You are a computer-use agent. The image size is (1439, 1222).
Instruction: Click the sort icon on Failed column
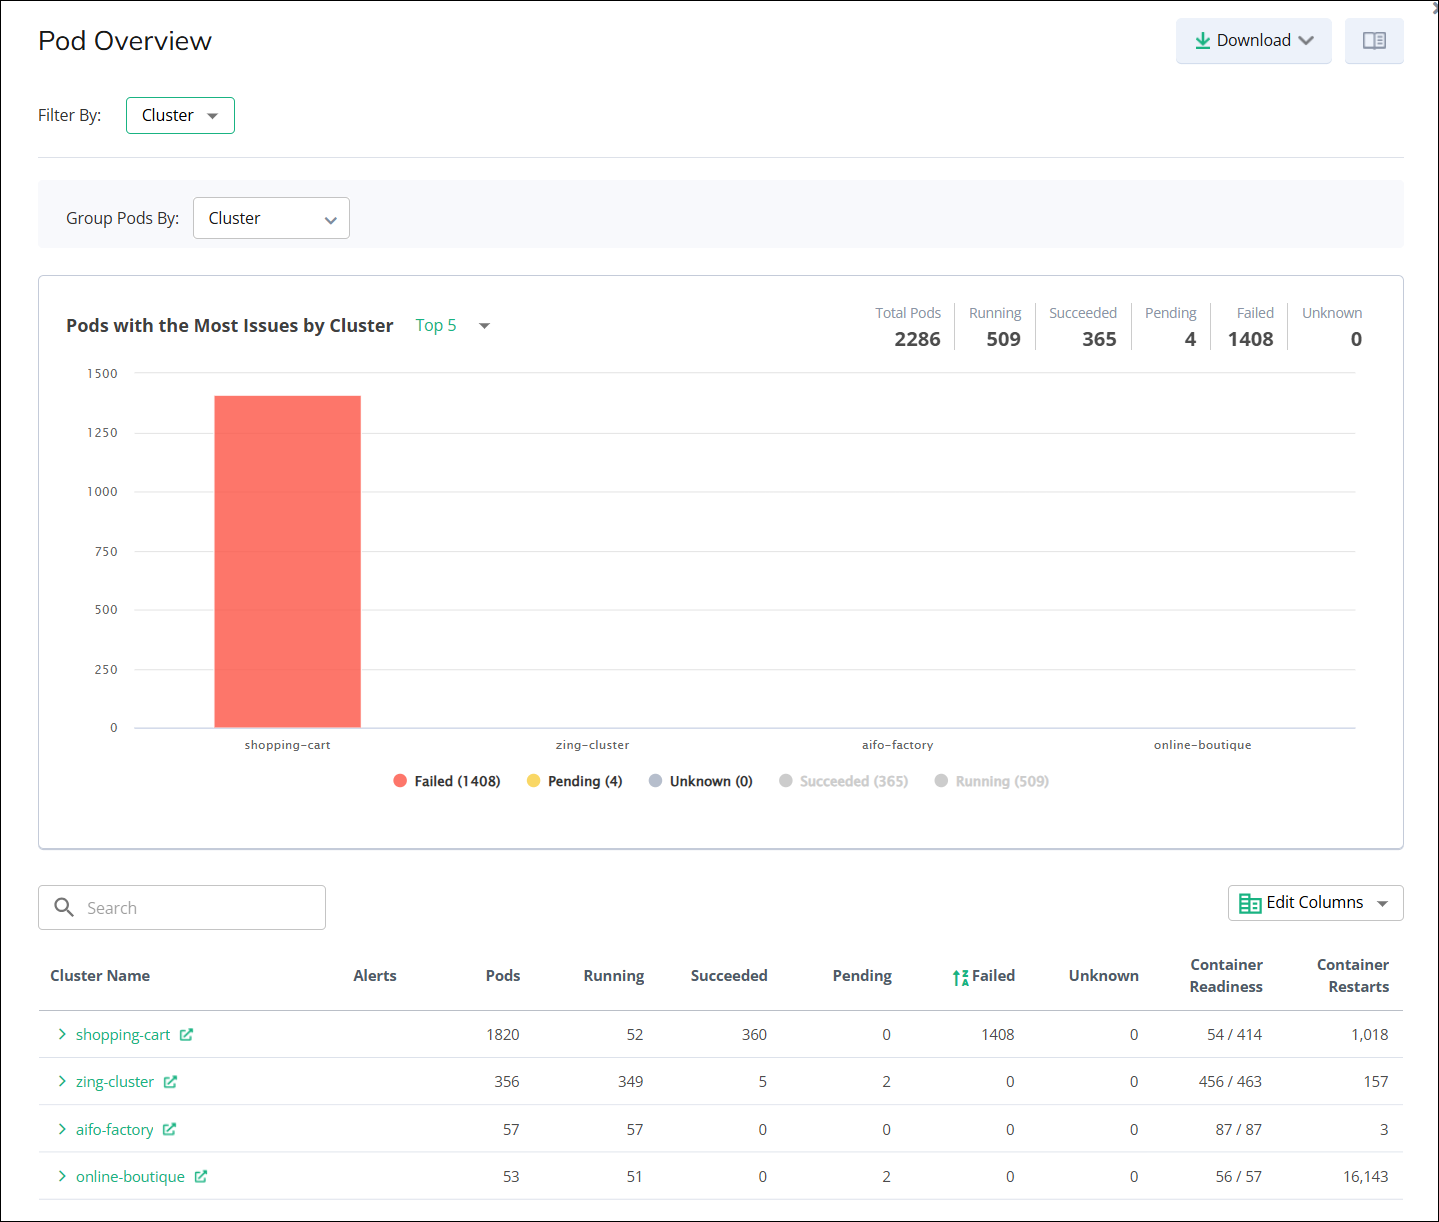point(960,977)
